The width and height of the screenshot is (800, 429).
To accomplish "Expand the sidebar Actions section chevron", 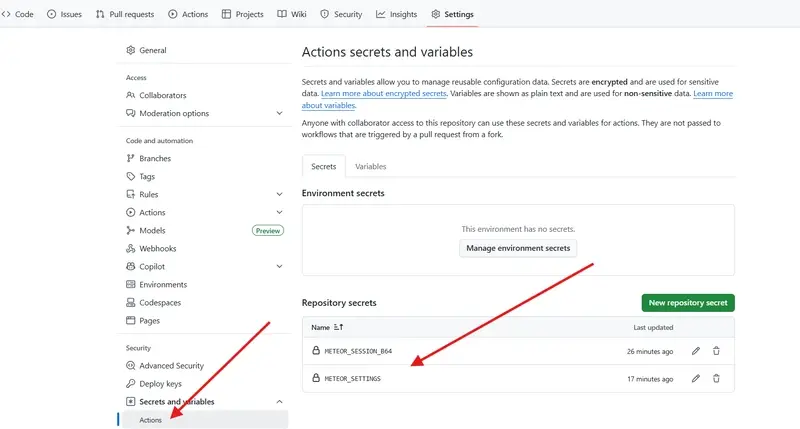I will point(280,212).
